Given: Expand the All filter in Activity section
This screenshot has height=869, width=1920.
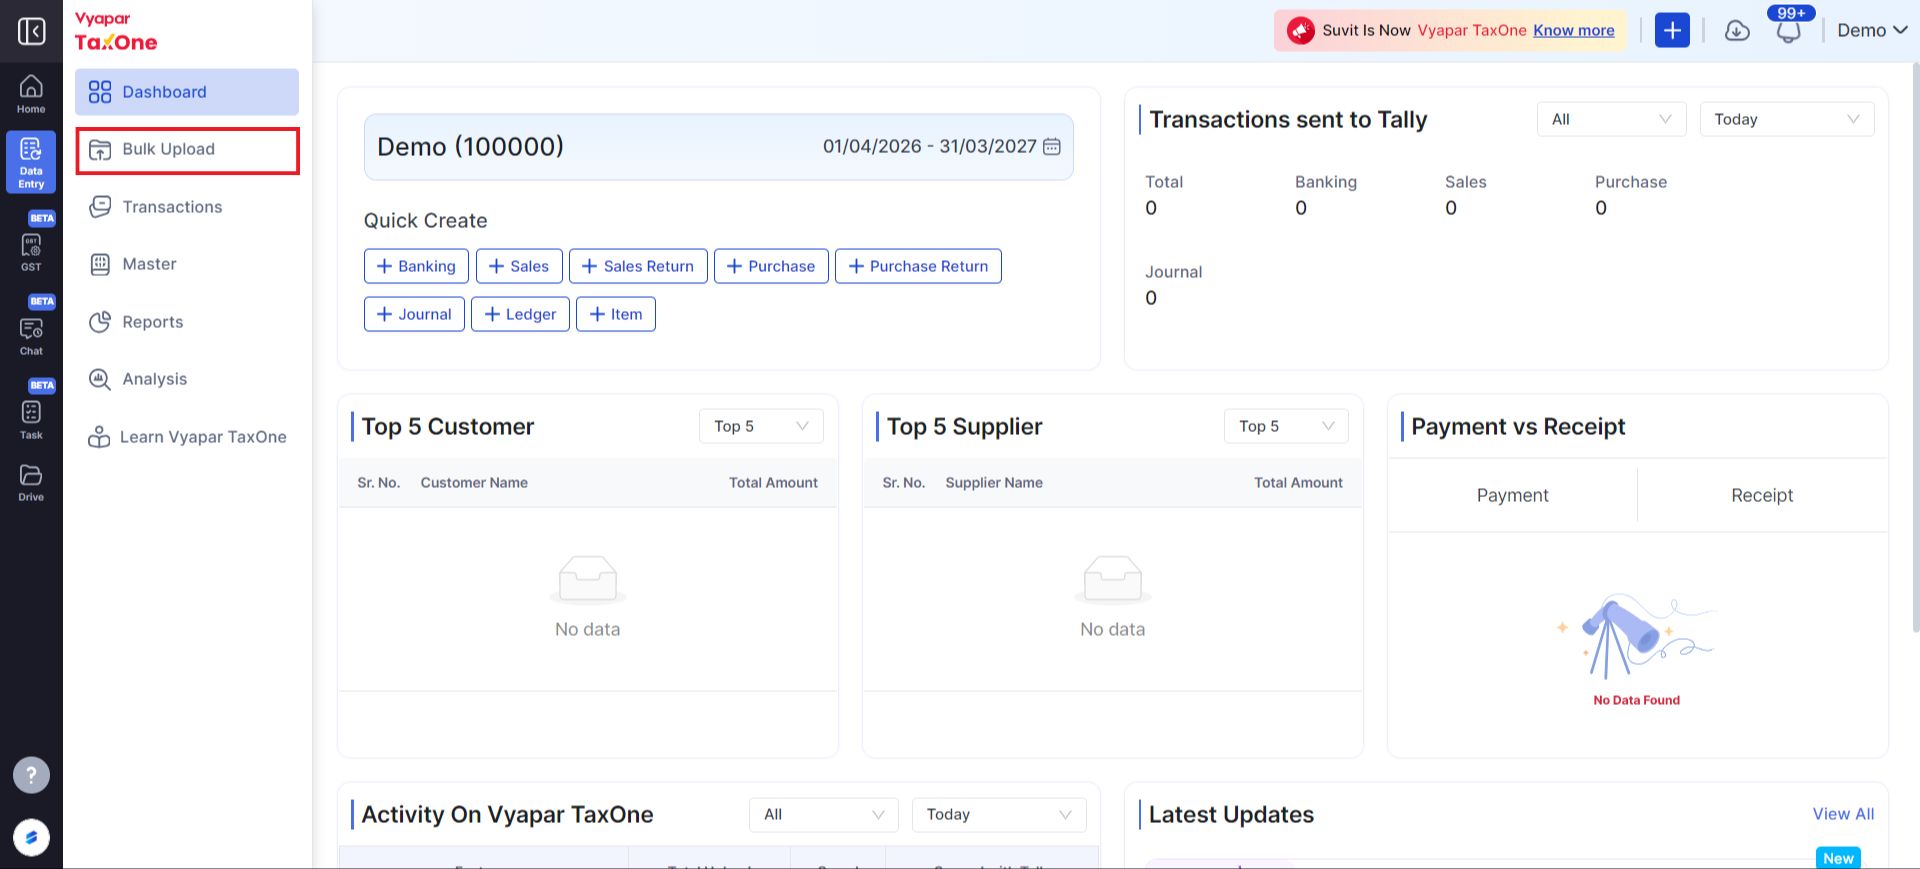Looking at the screenshot, I should (x=824, y=815).
